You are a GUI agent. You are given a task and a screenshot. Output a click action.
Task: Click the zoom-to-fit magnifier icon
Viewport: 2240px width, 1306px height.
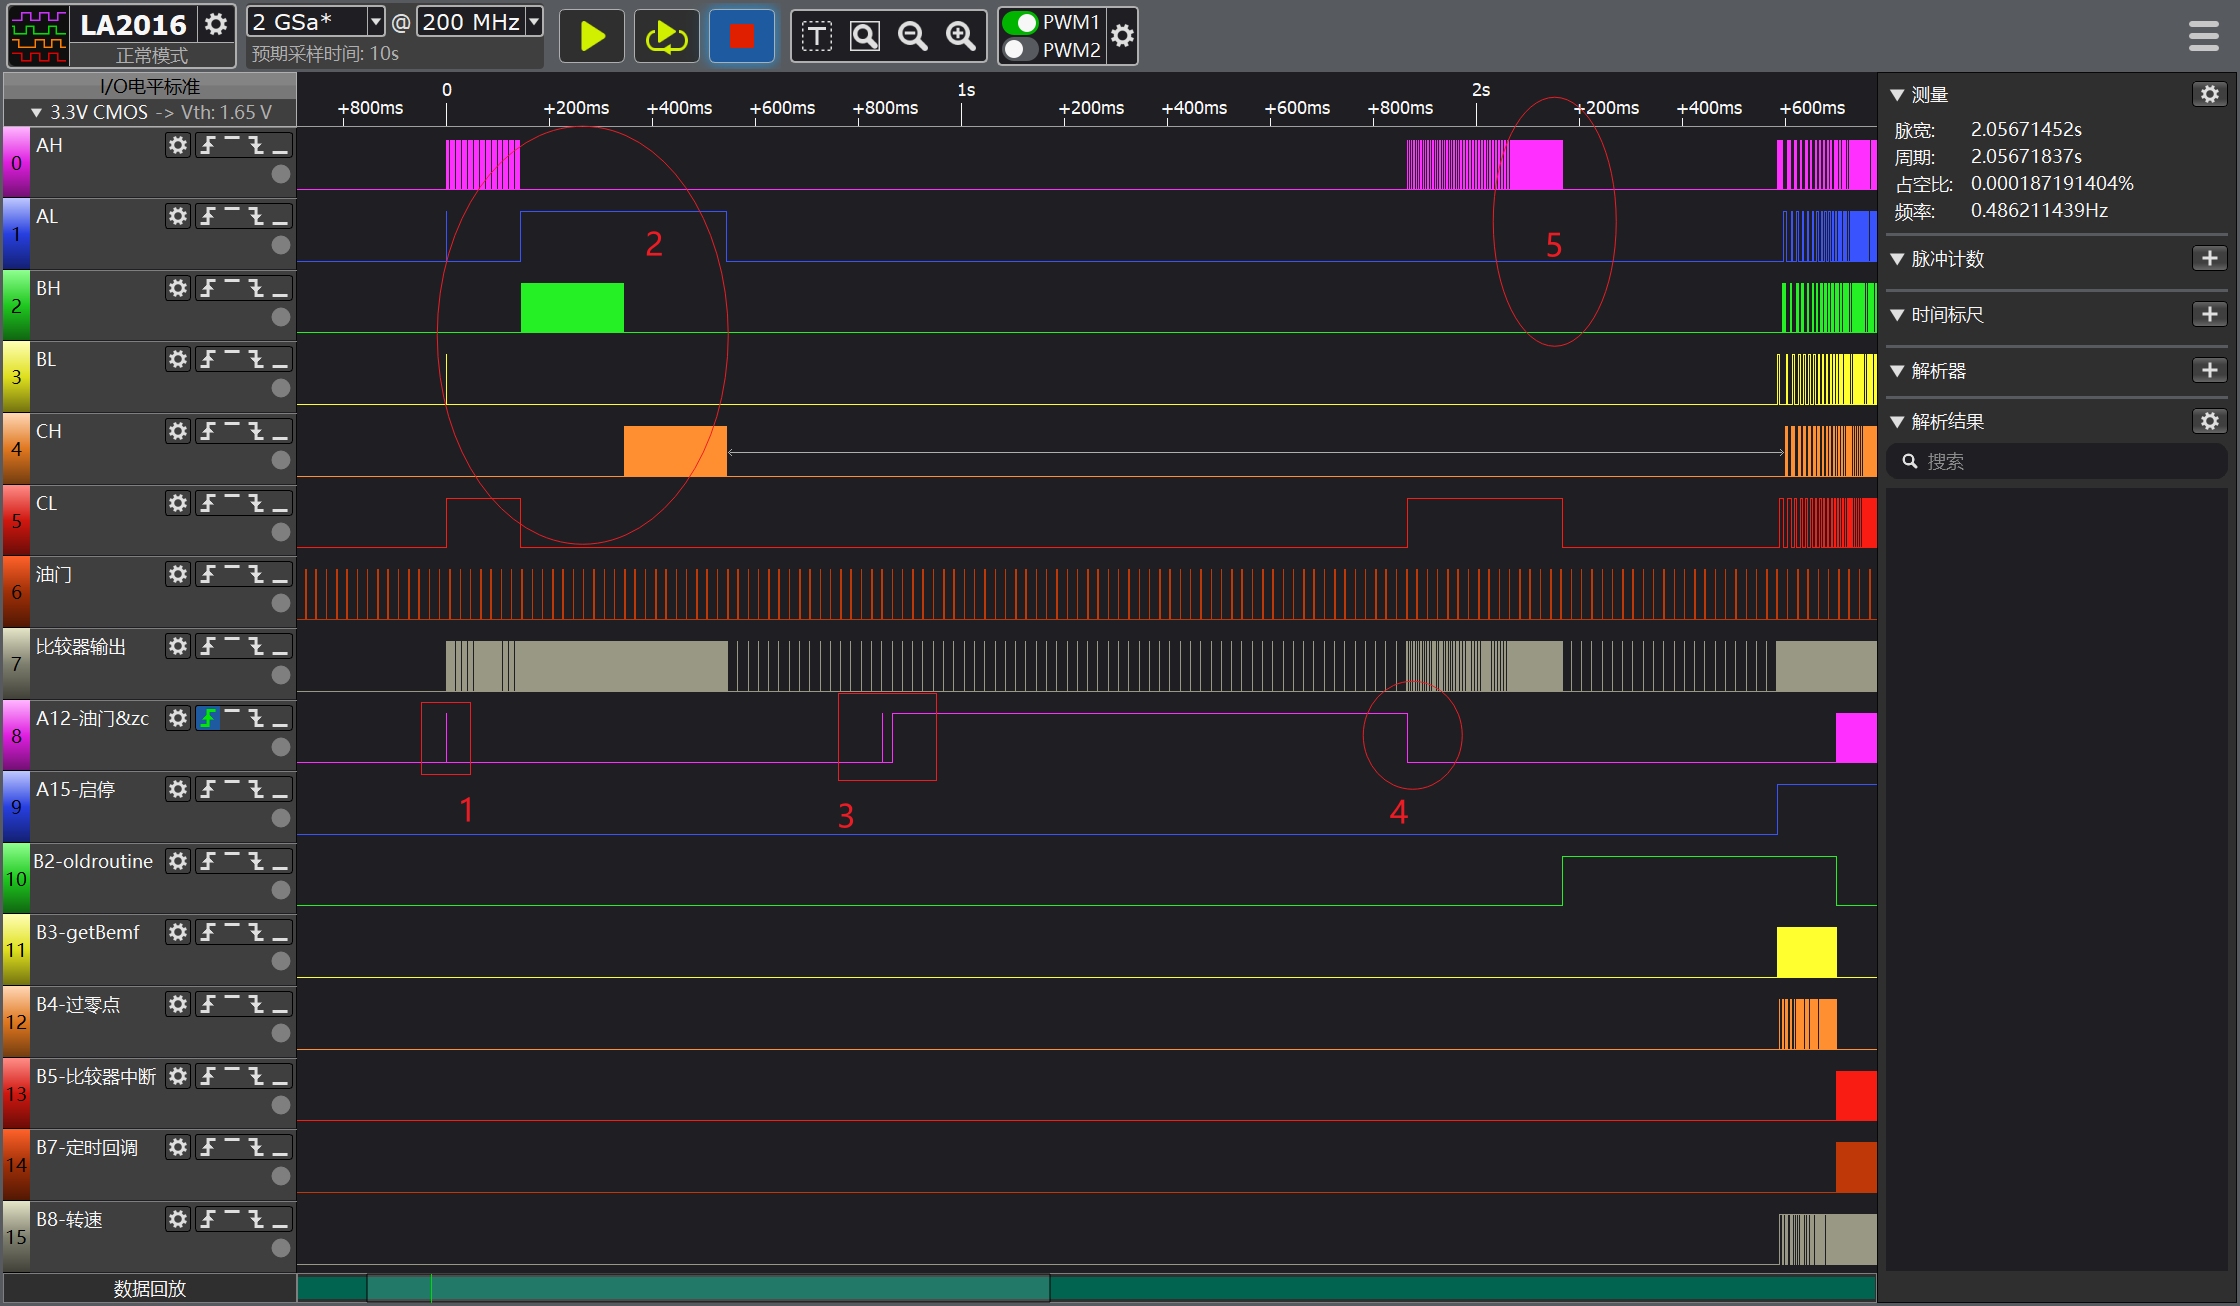coord(864,37)
